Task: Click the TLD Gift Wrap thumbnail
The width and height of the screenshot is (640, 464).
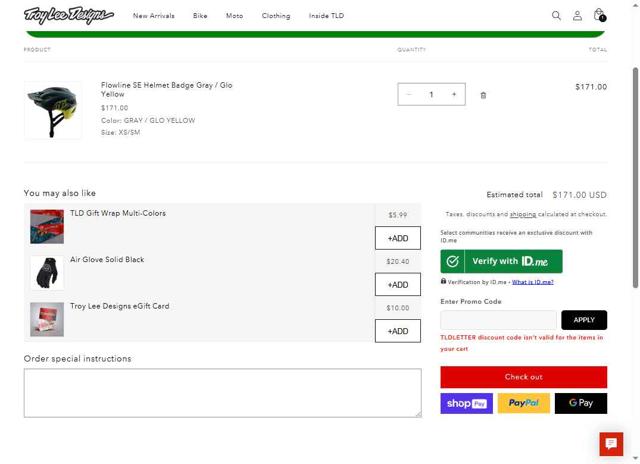Action: coord(47,226)
